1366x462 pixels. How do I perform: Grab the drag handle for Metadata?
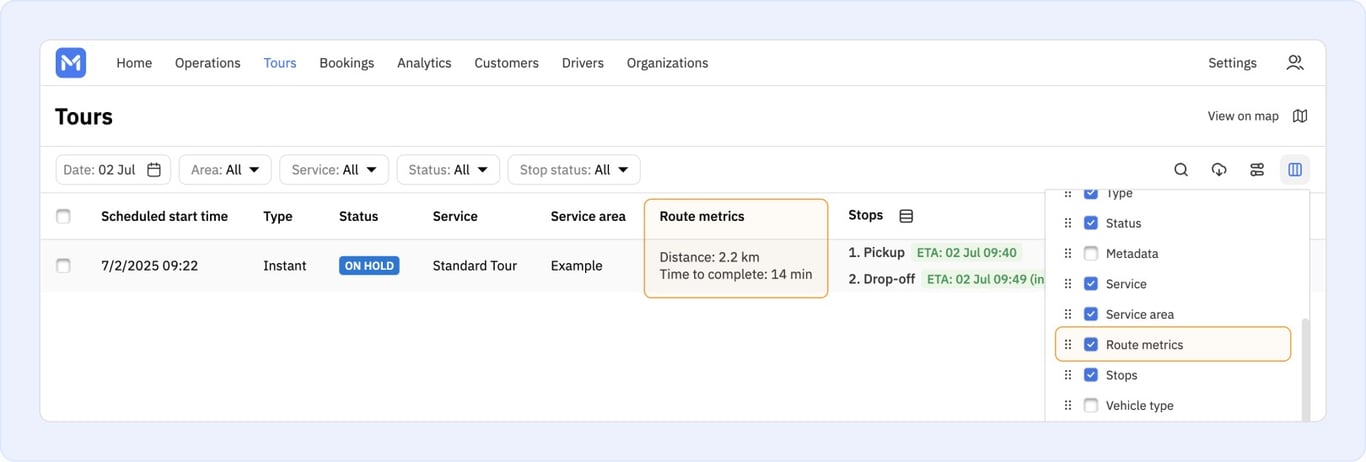[x=1067, y=254]
